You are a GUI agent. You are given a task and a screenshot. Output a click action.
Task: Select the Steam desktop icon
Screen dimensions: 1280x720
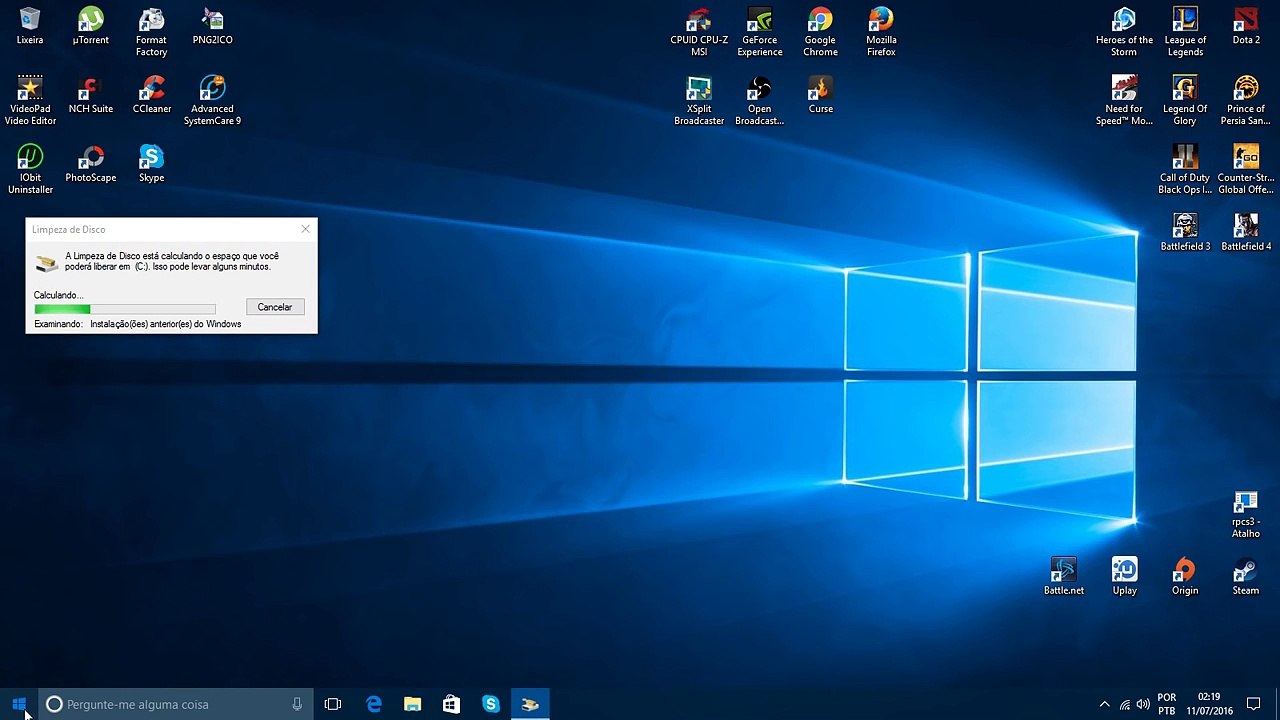click(1246, 576)
